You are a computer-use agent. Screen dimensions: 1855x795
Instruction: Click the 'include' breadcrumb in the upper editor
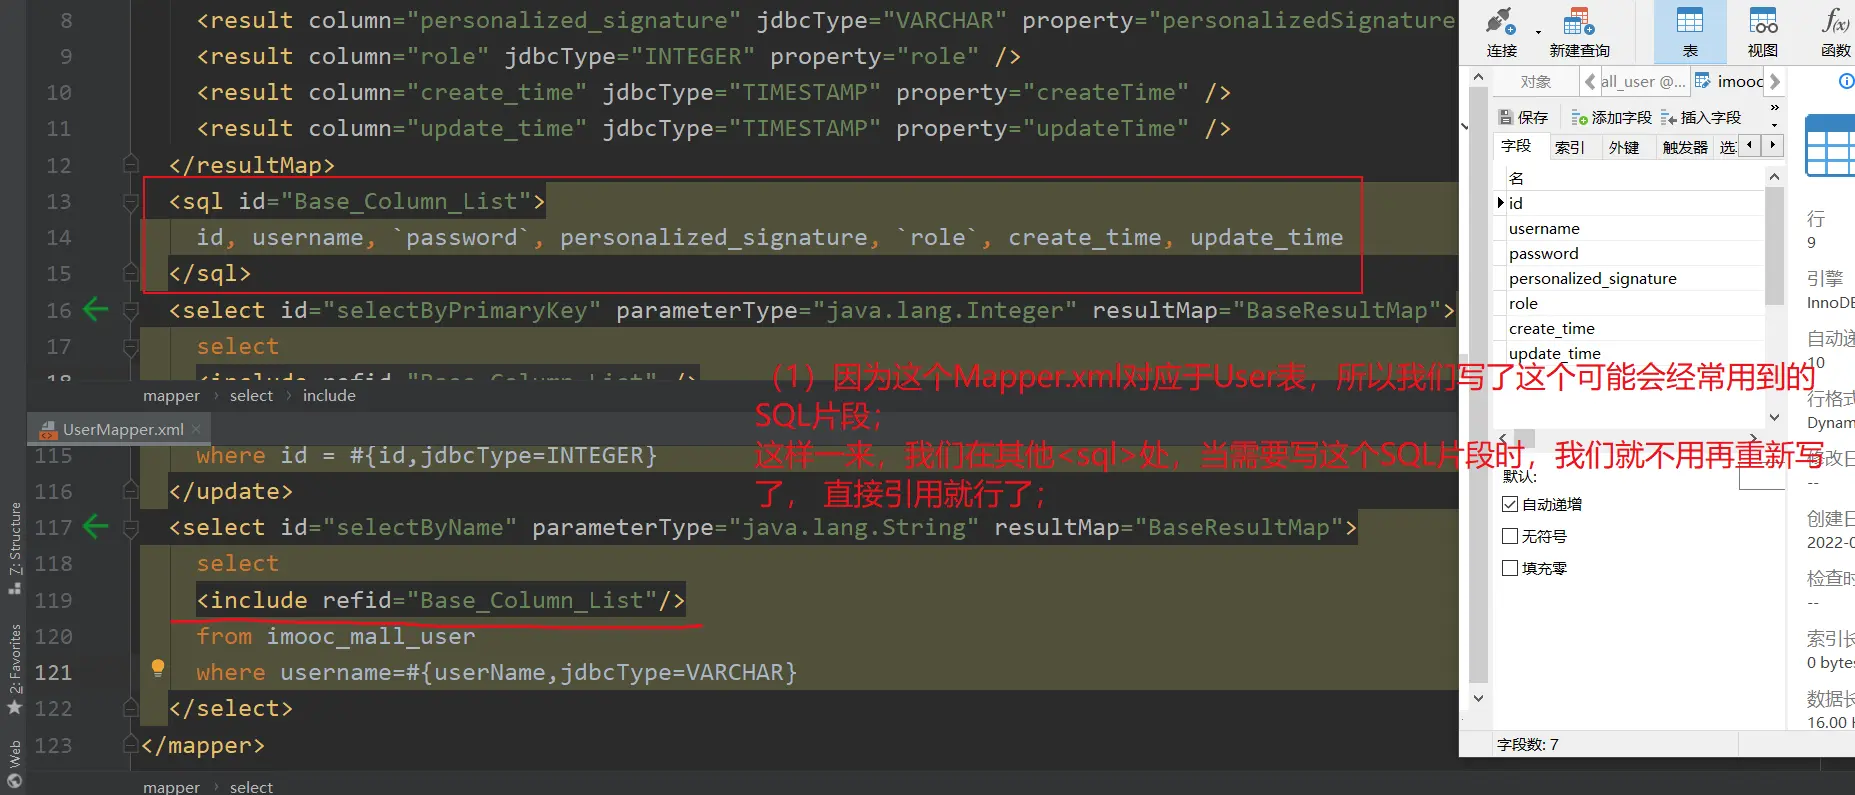(329, 395)
